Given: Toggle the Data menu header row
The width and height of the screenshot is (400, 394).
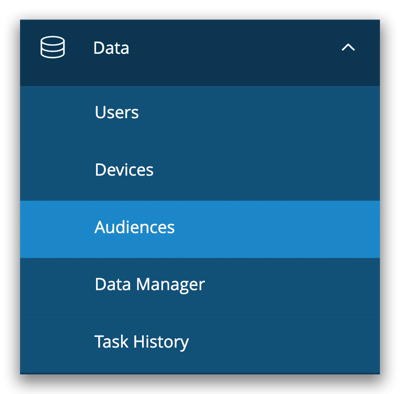Looking at the screenshot, I should (200, 53).
